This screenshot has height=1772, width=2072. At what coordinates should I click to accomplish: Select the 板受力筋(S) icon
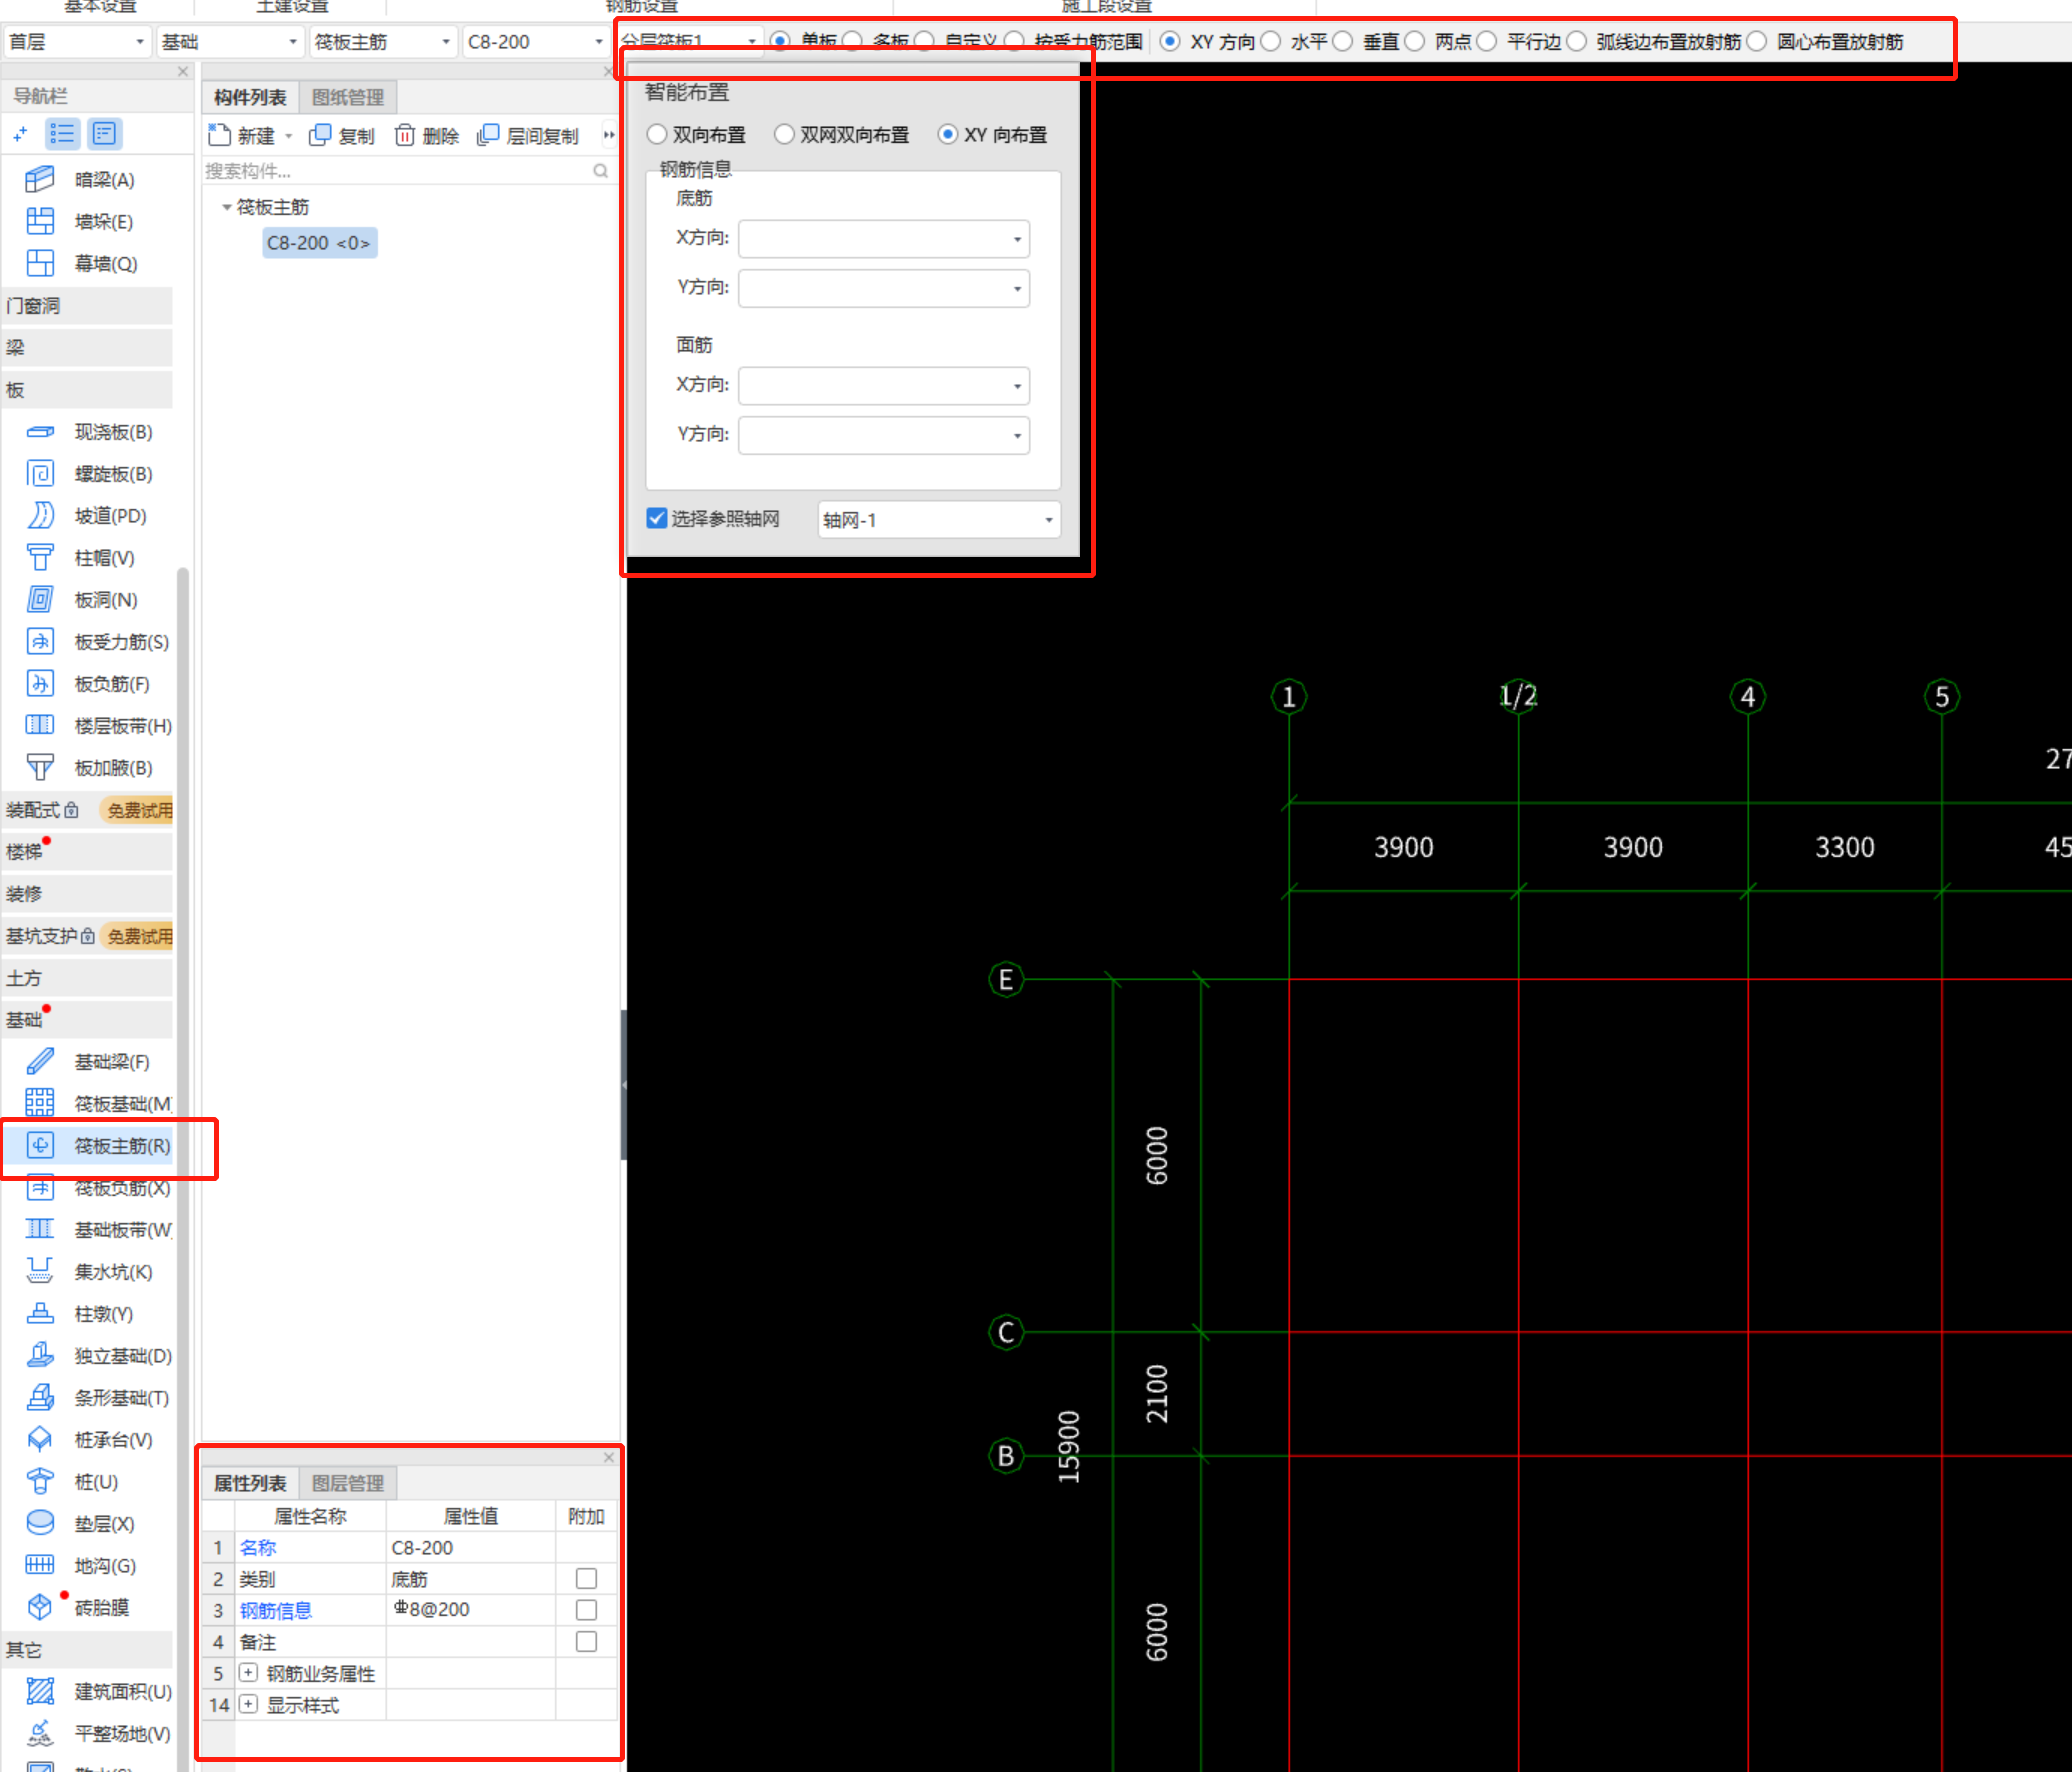pos(40,642)
